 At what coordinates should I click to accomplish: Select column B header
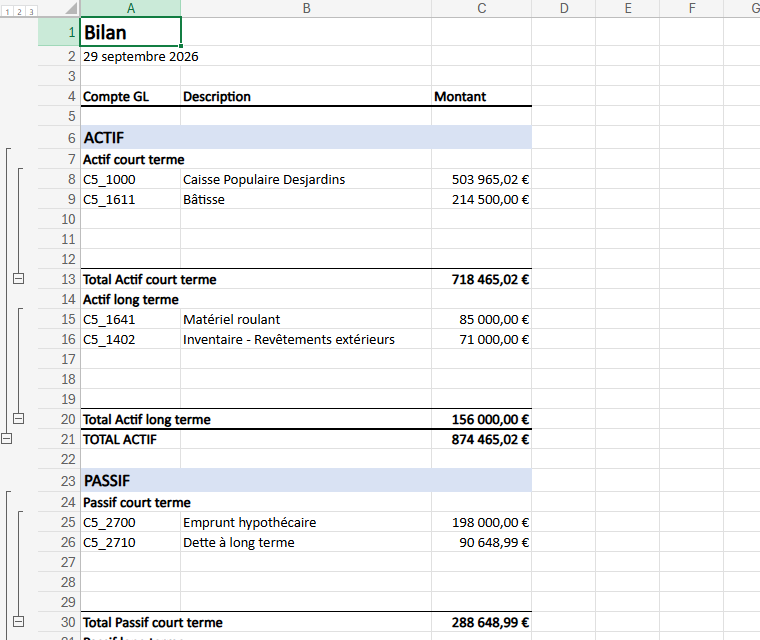point(306,8)
